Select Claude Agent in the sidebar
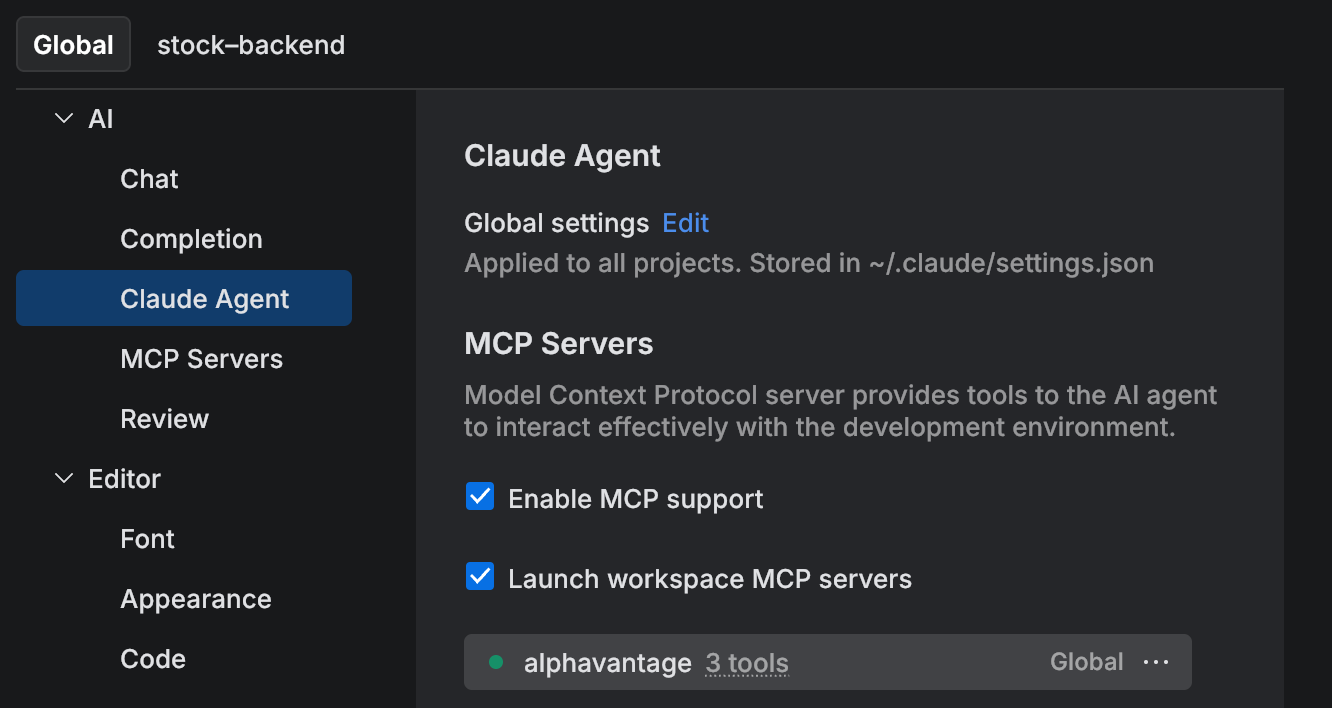 click(x=204, y=299)
